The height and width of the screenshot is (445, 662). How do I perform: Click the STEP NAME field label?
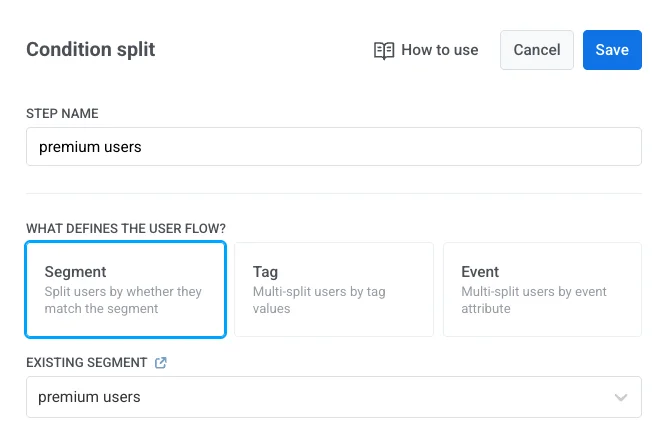(x=62, y=114)
